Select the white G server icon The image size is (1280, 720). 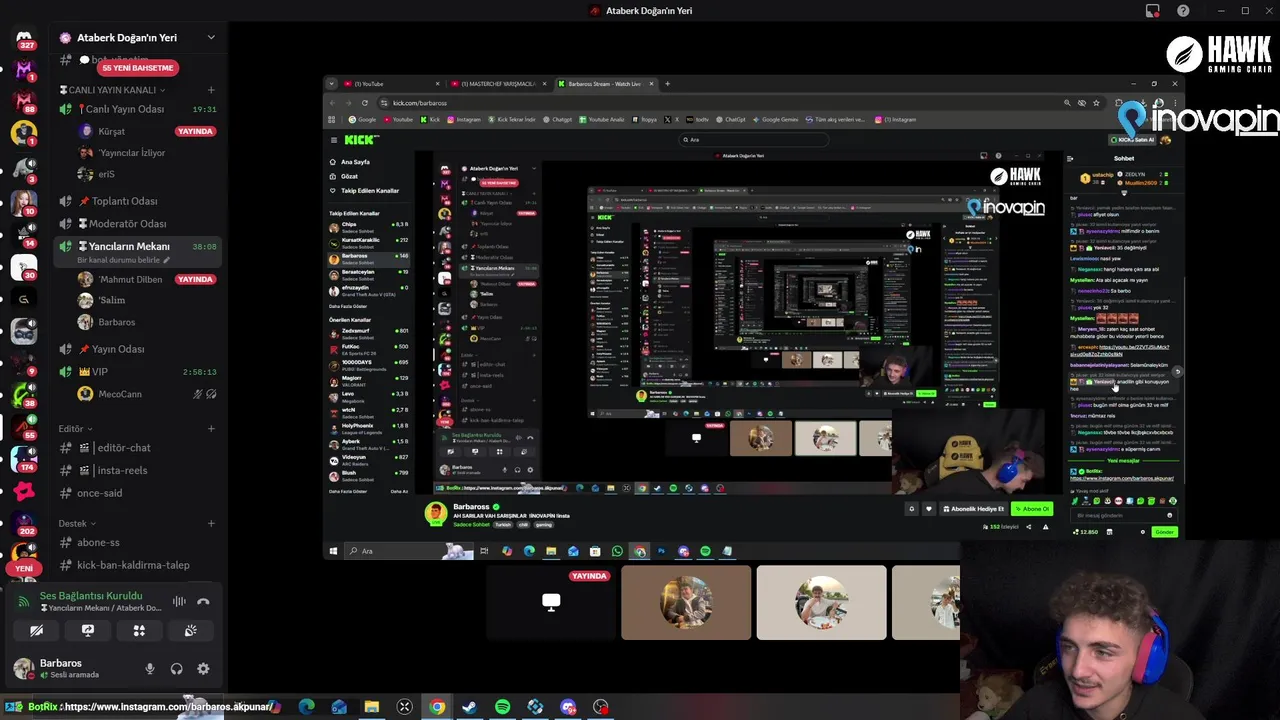(24, 299)
